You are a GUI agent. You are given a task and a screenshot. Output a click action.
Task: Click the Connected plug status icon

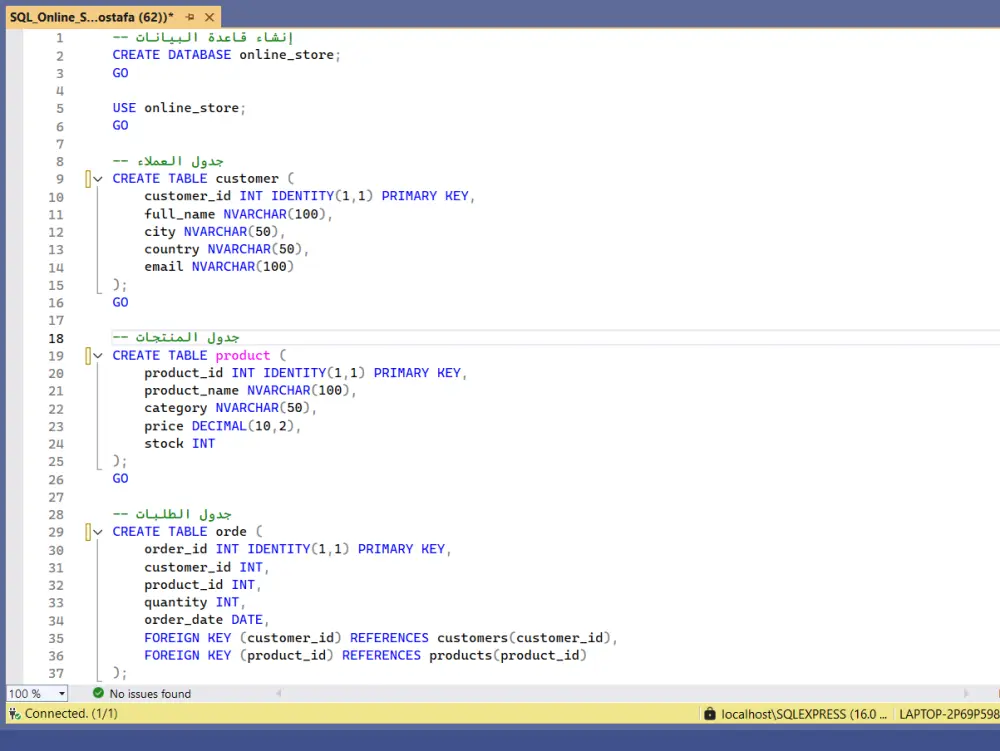click(15, 714)
